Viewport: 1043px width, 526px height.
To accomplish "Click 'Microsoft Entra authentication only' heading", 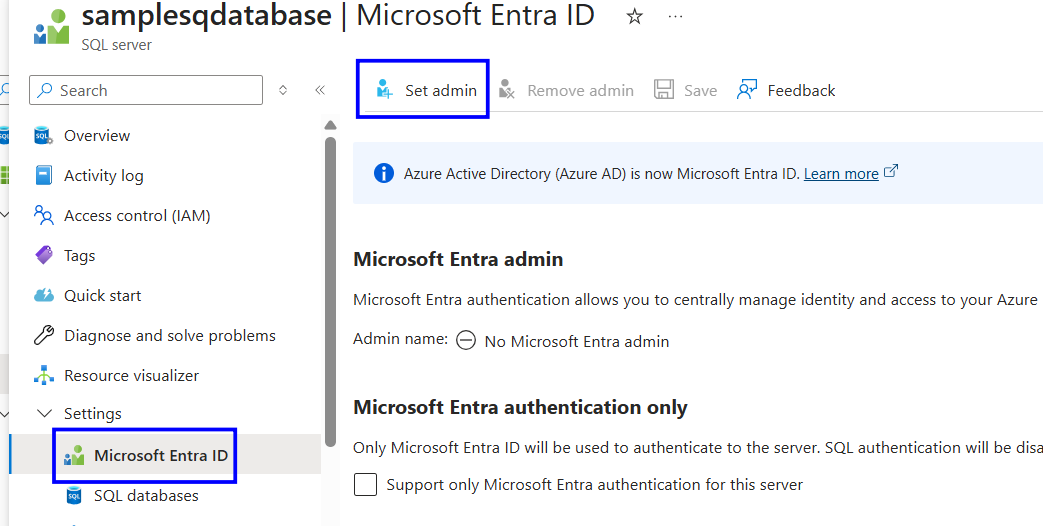I will [x=520, y=407].
